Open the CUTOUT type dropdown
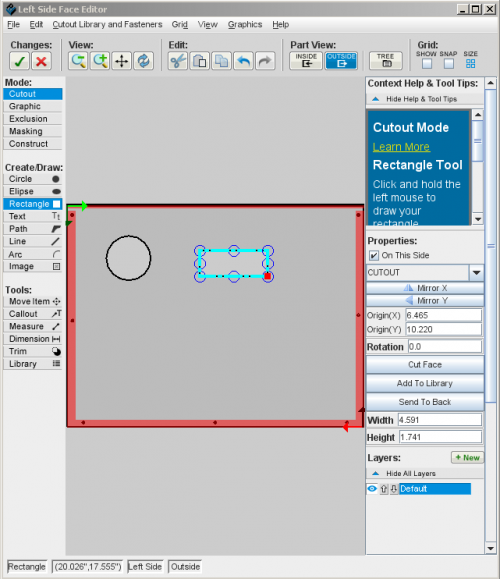Screen dimensions: 500x579 tap(476, 273)
